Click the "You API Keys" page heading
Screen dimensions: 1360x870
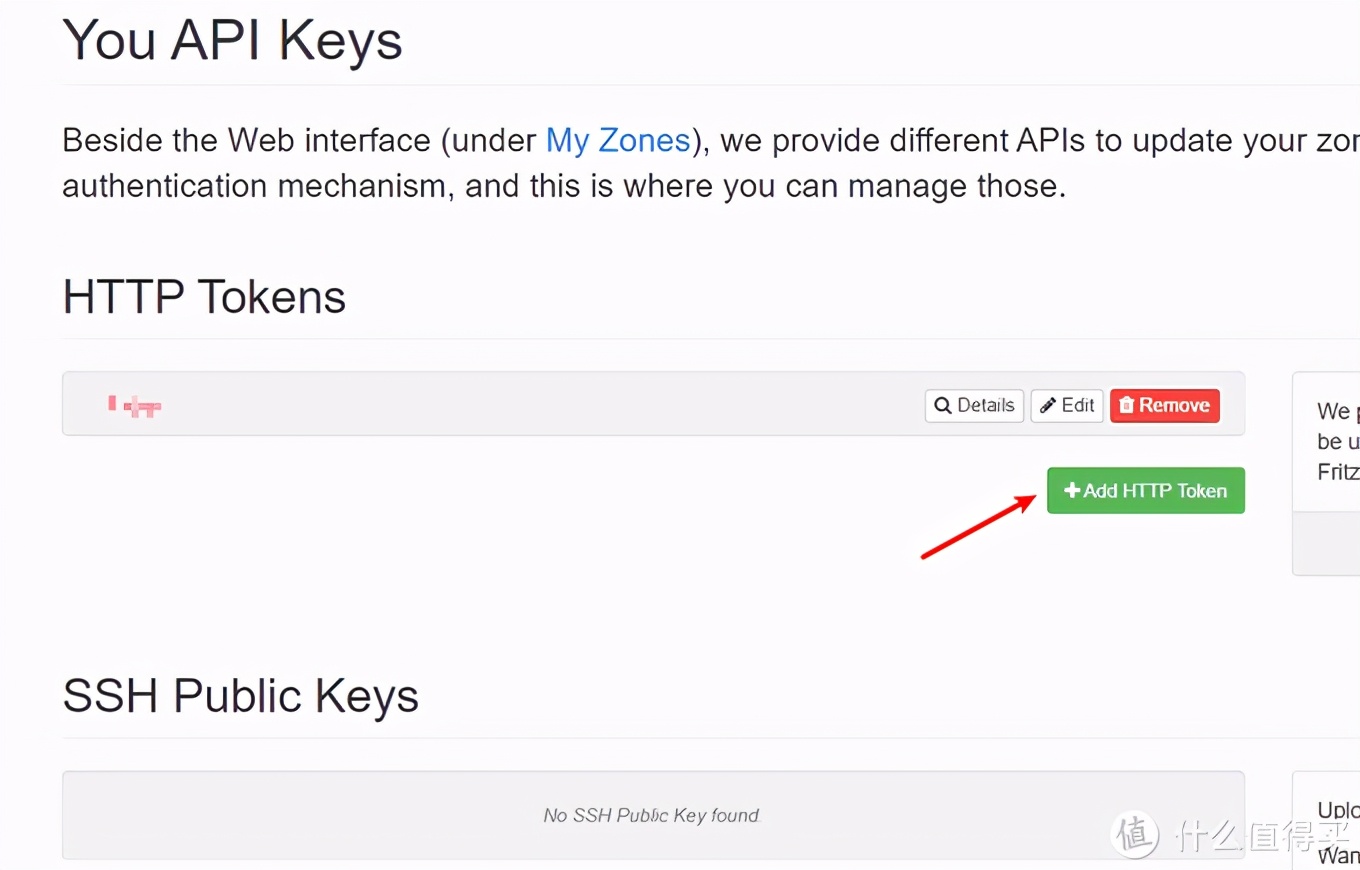(232, 41)
